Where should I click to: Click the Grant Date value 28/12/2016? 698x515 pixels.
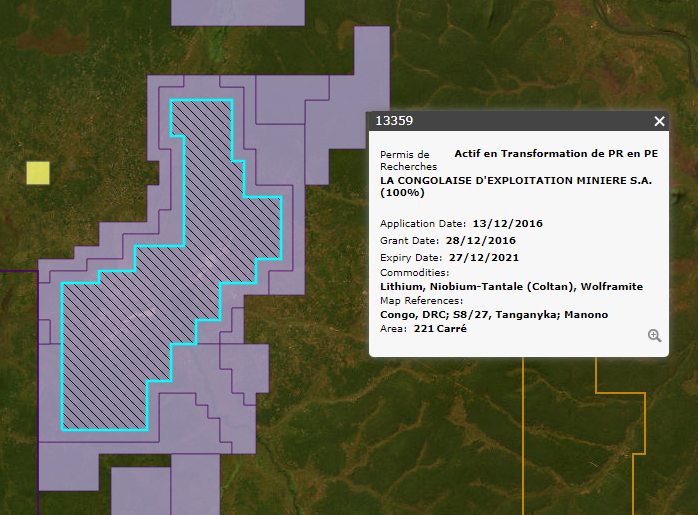click(x=480, y=241)
